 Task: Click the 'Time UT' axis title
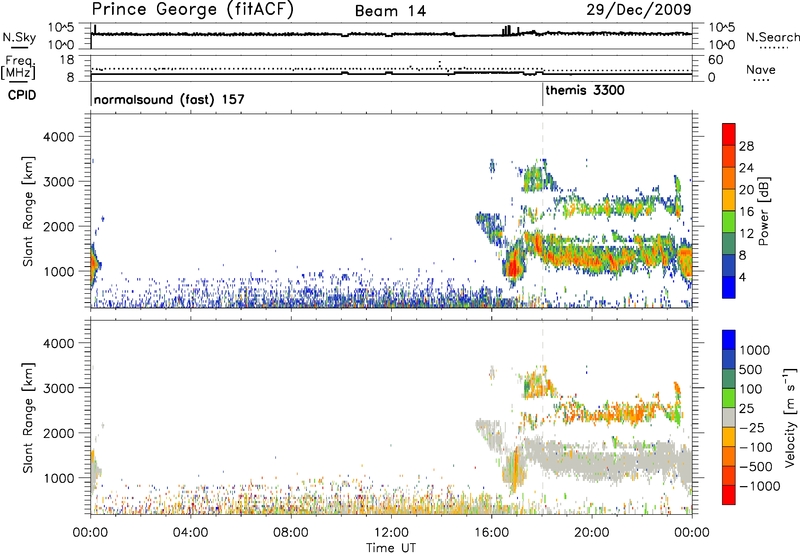point(391,548)
